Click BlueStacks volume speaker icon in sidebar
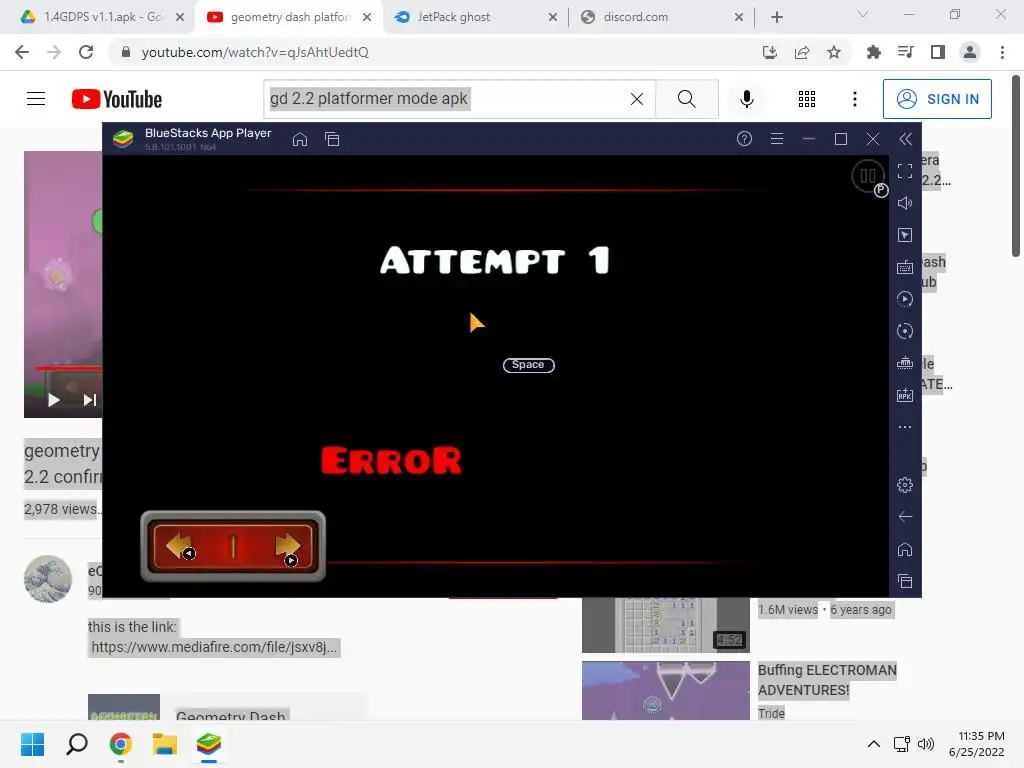The image size is (1024, 768). coord(904,203)
